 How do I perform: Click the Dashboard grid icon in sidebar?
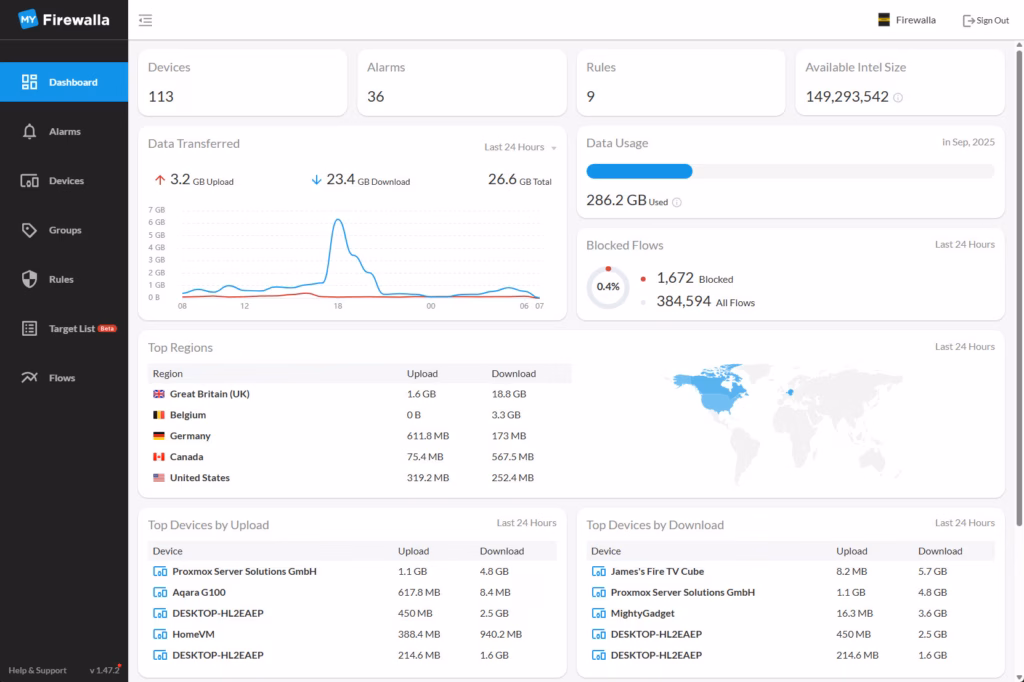30,82
